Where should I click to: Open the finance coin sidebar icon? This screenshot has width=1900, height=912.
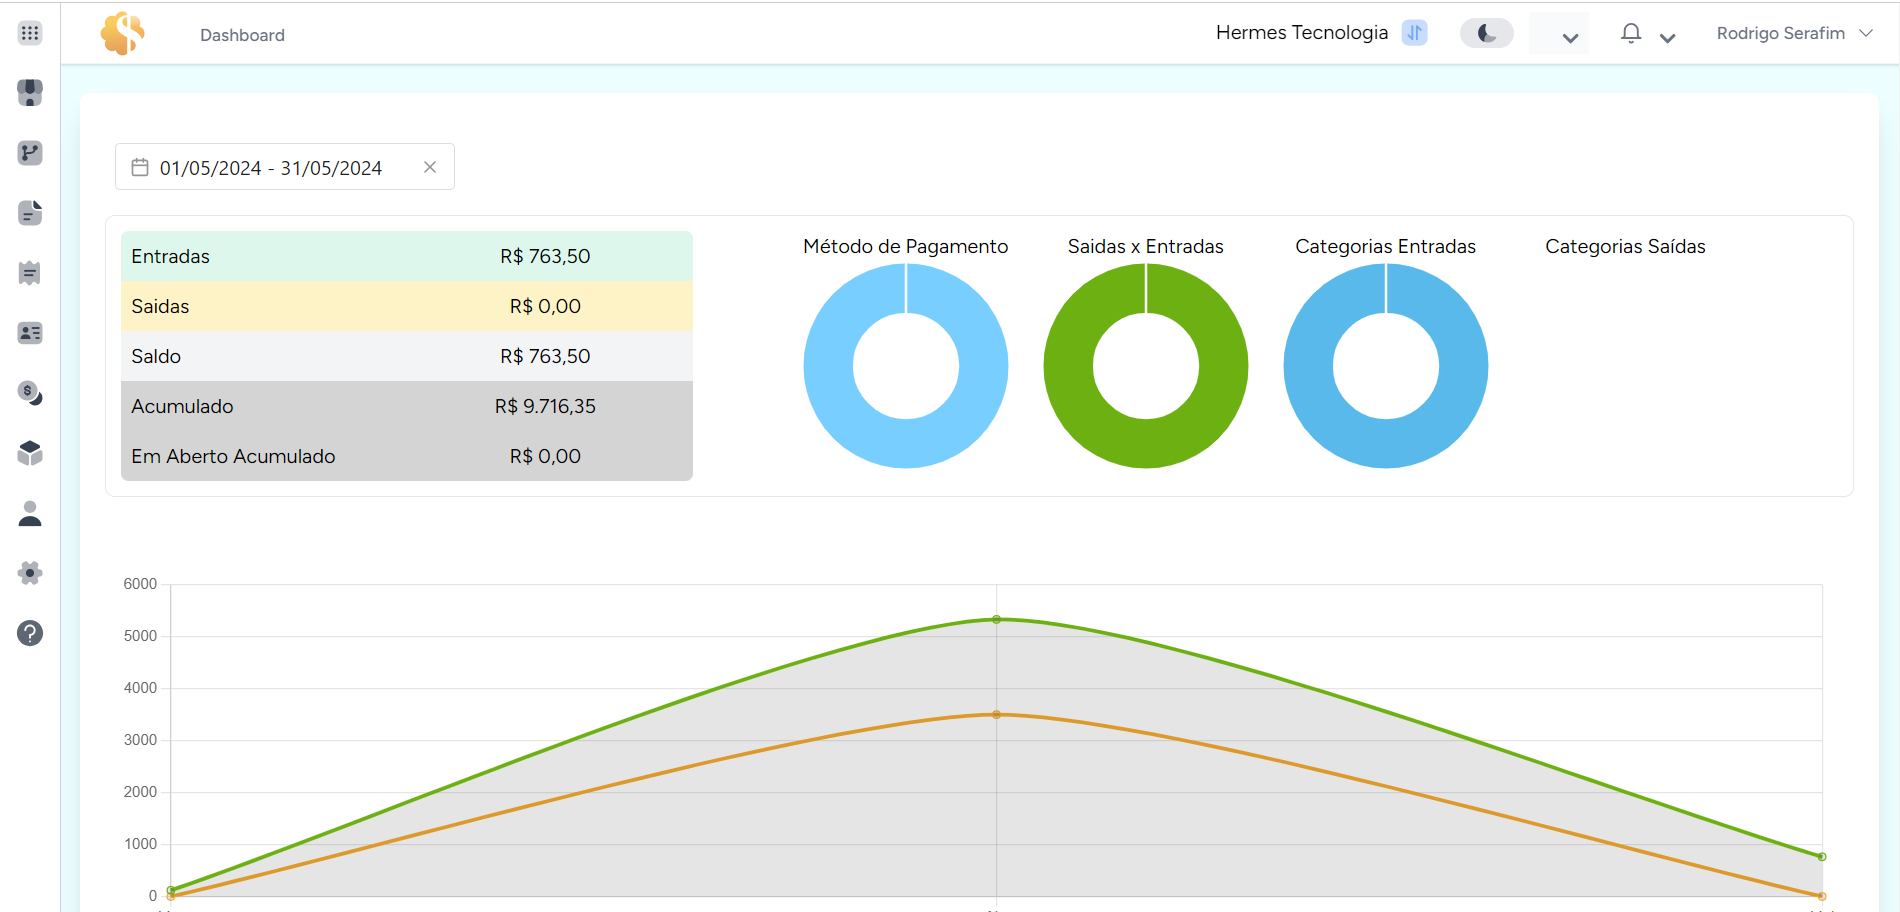pos(30,393)
